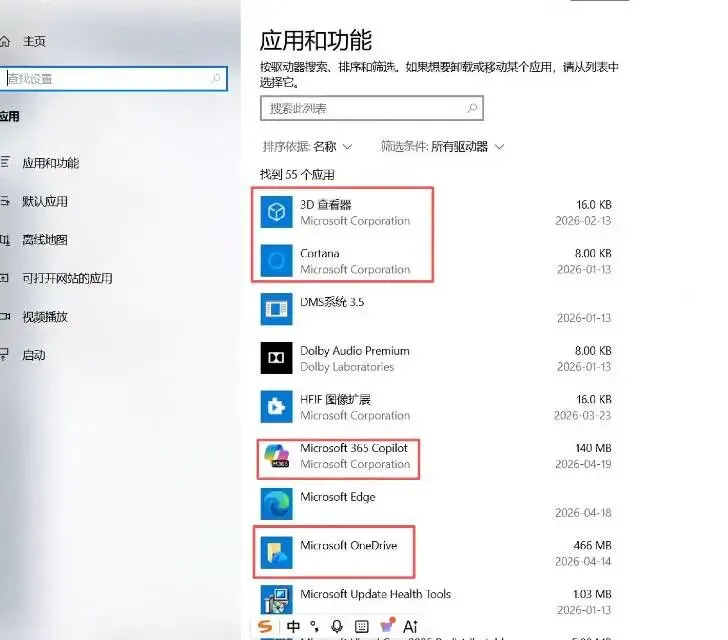This screenshot has width=728, height=640.
Task: Click the magnifier in 查找设置 box
Action: pos(215,78)
